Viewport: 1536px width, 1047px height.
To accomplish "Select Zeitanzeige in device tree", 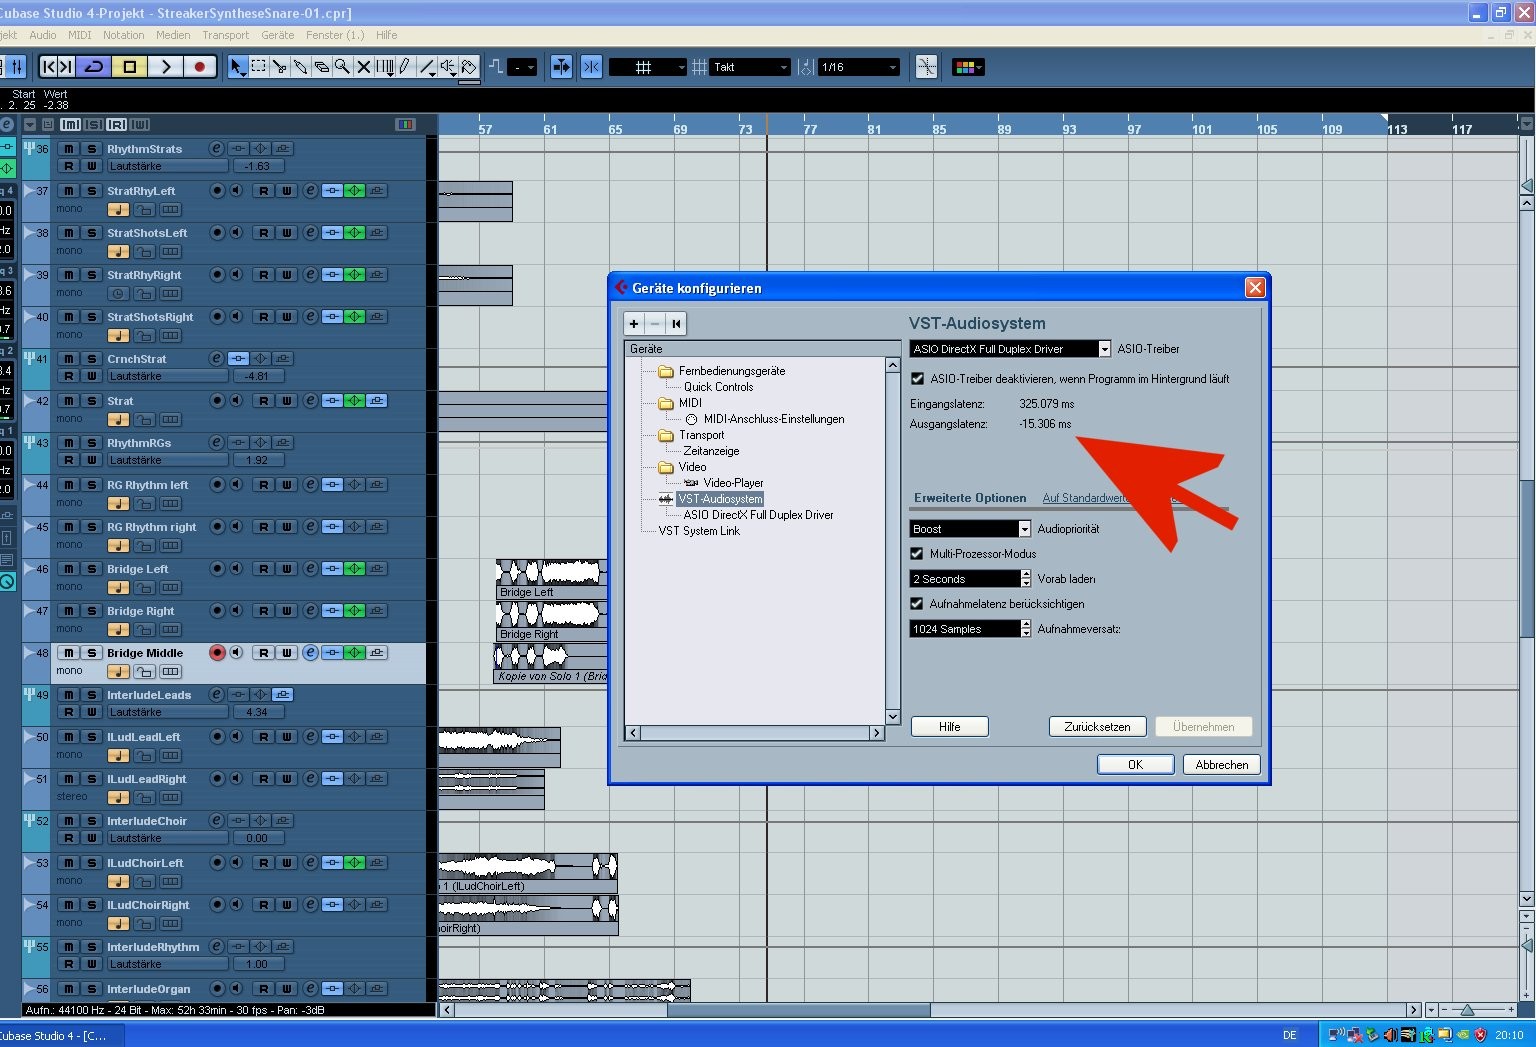I will [711, 451].
